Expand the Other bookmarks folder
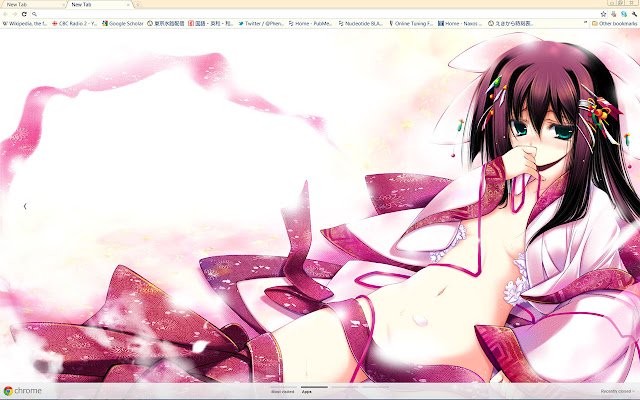640x400 pixels. click(x=615, y=24)
